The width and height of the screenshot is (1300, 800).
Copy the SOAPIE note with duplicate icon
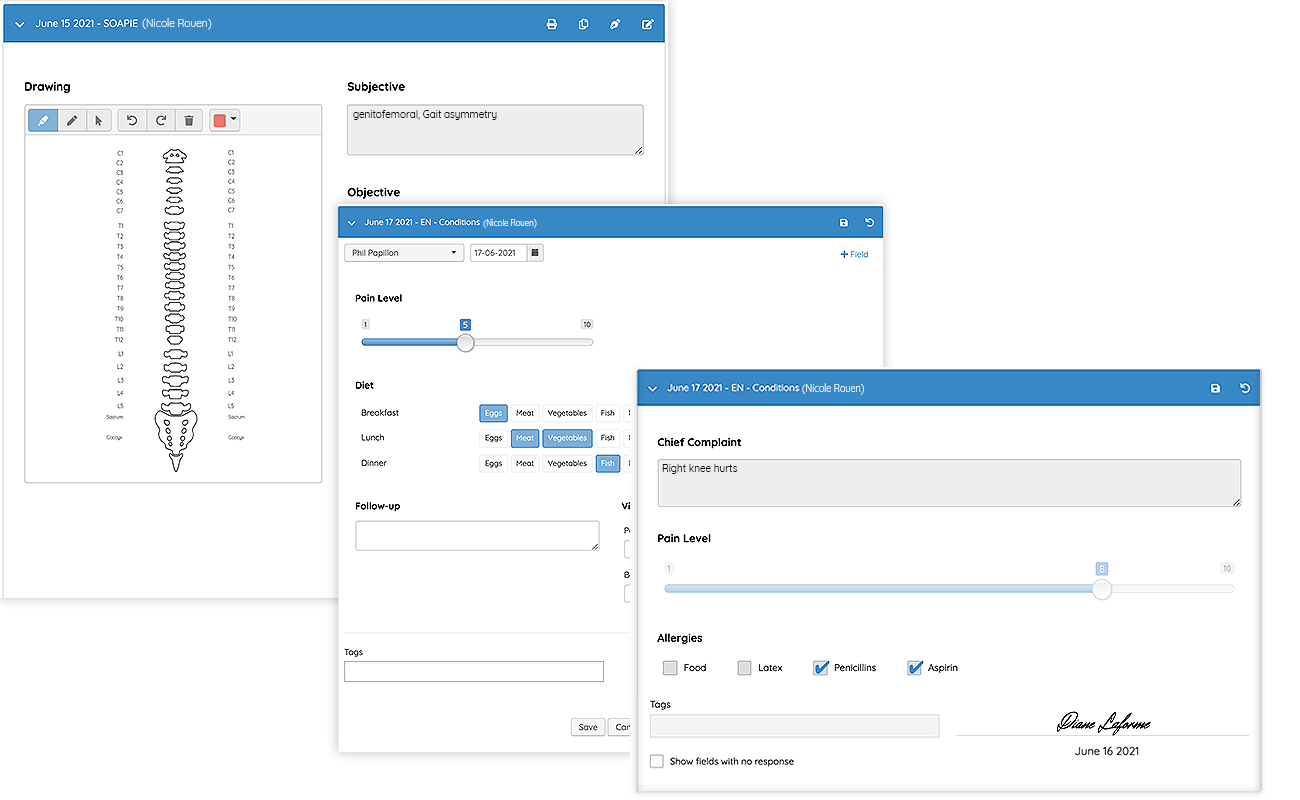[x=583, y=24]
